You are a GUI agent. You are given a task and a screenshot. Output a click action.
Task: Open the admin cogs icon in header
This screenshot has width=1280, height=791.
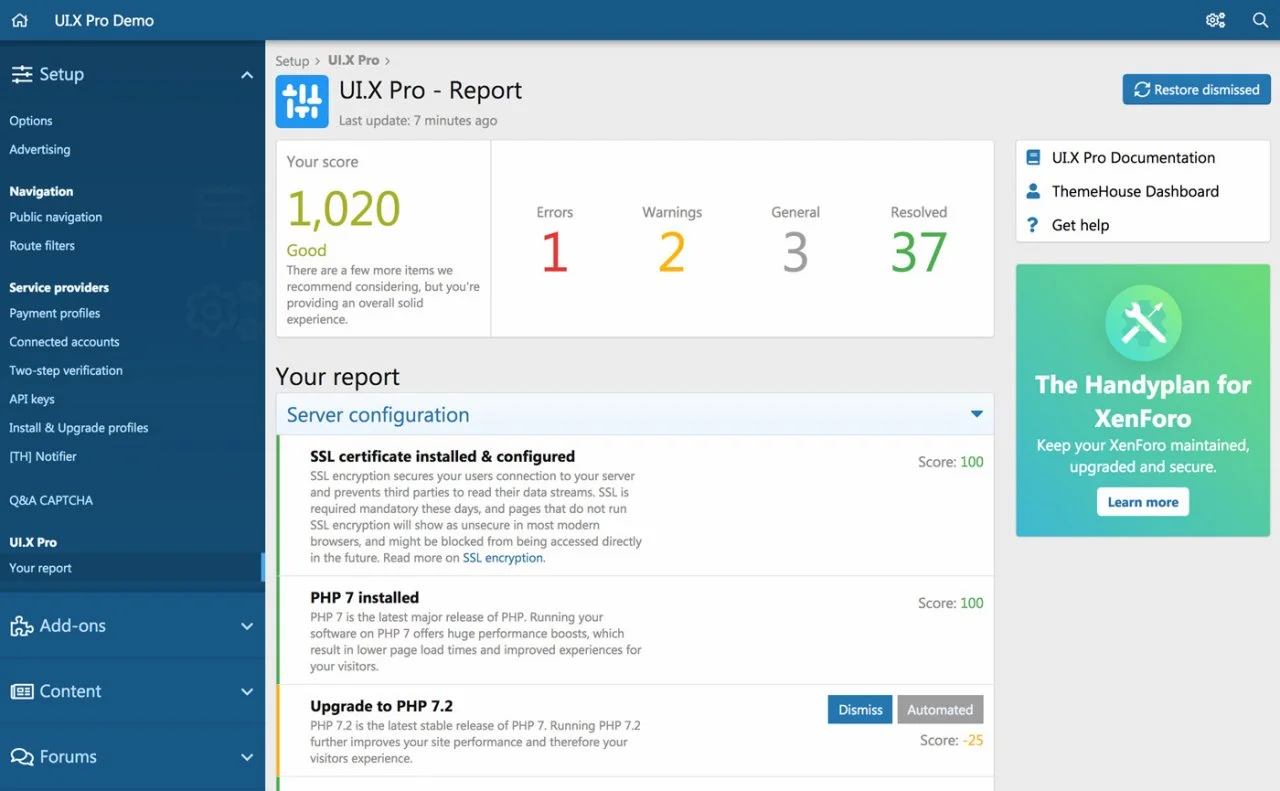pos(1215,20)
